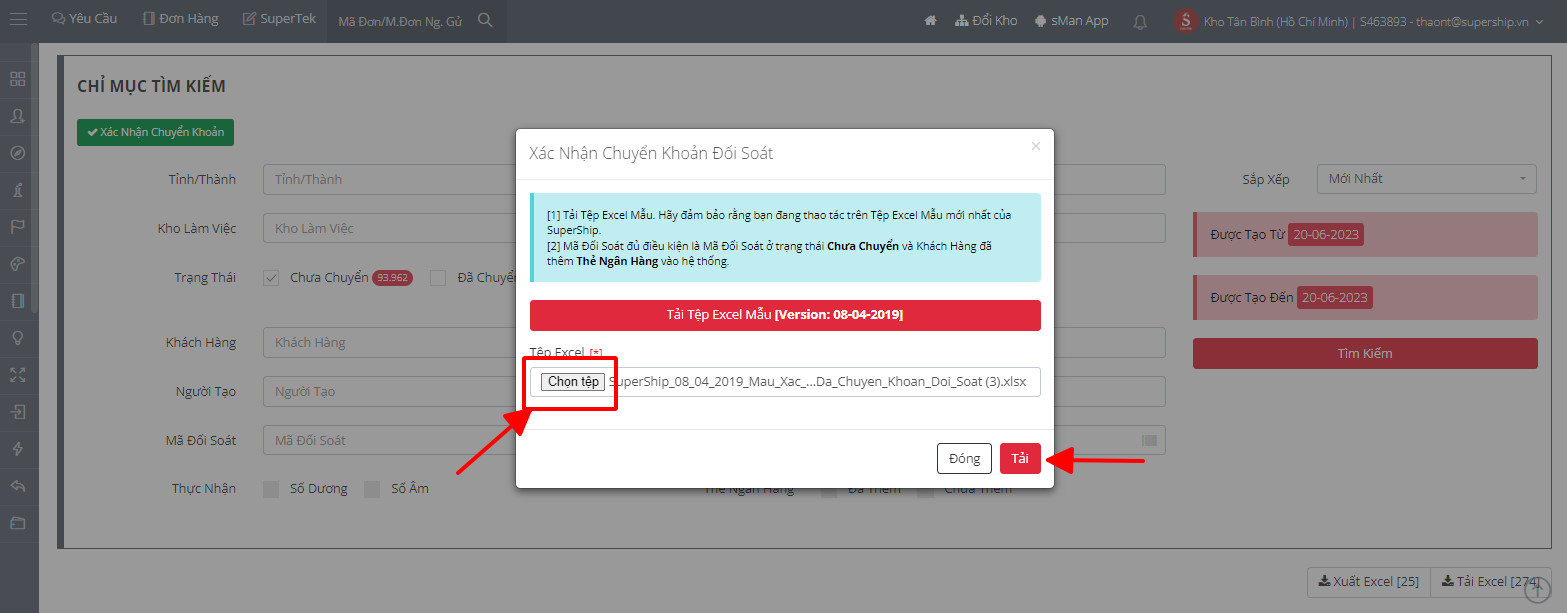Click the sign-in arrow sidebar icon

click(18, 412)
